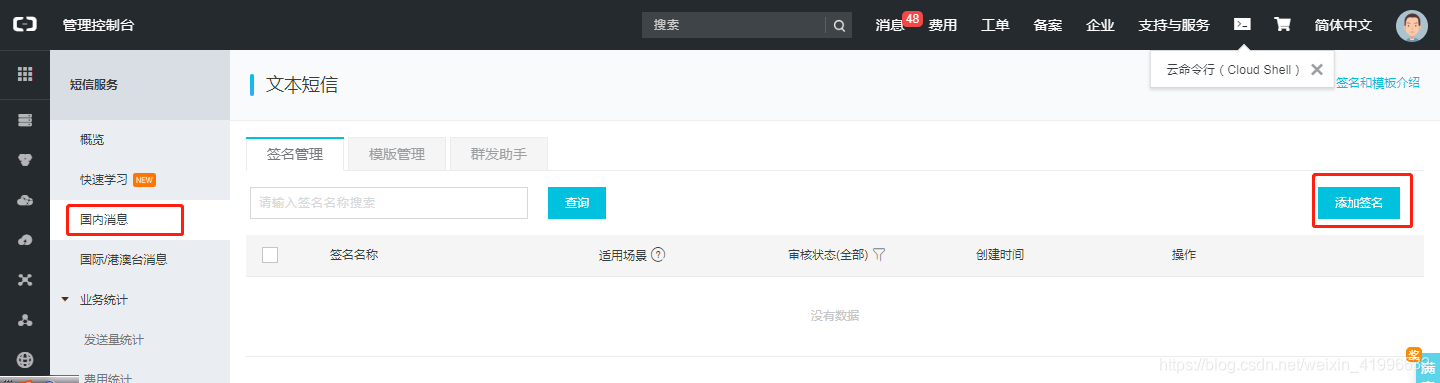Click the 48 message badge

[912, 18]
